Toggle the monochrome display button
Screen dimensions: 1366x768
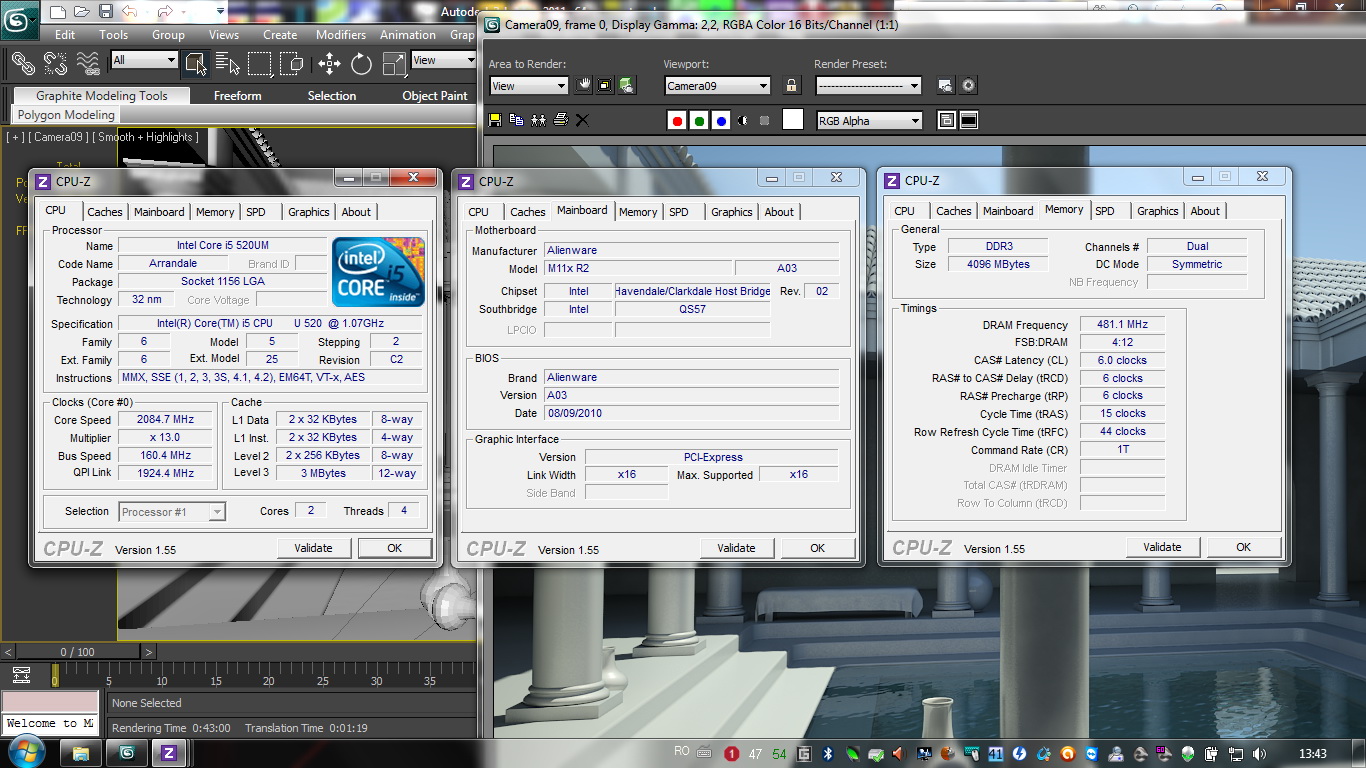(765, 121)
